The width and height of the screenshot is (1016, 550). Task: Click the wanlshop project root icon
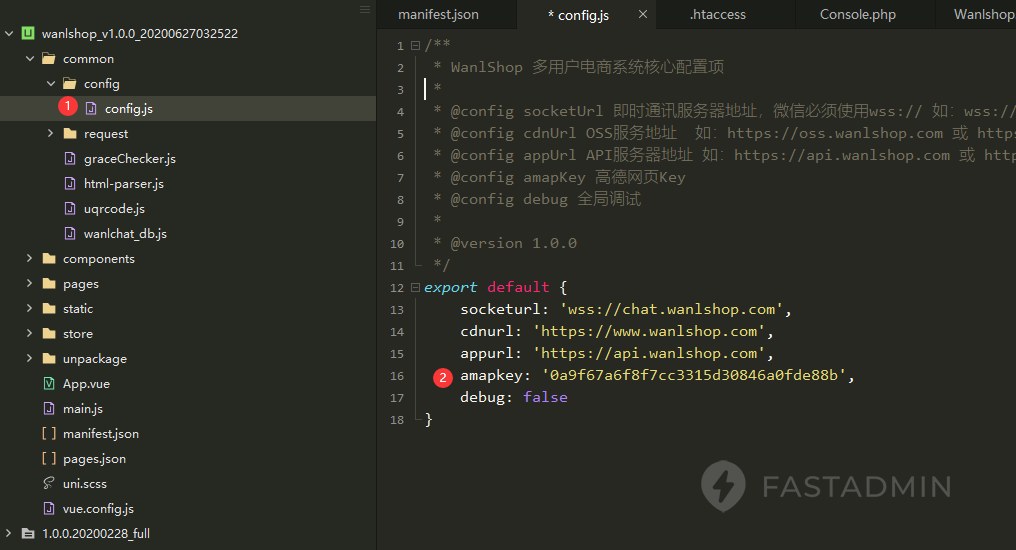point(28,33)
